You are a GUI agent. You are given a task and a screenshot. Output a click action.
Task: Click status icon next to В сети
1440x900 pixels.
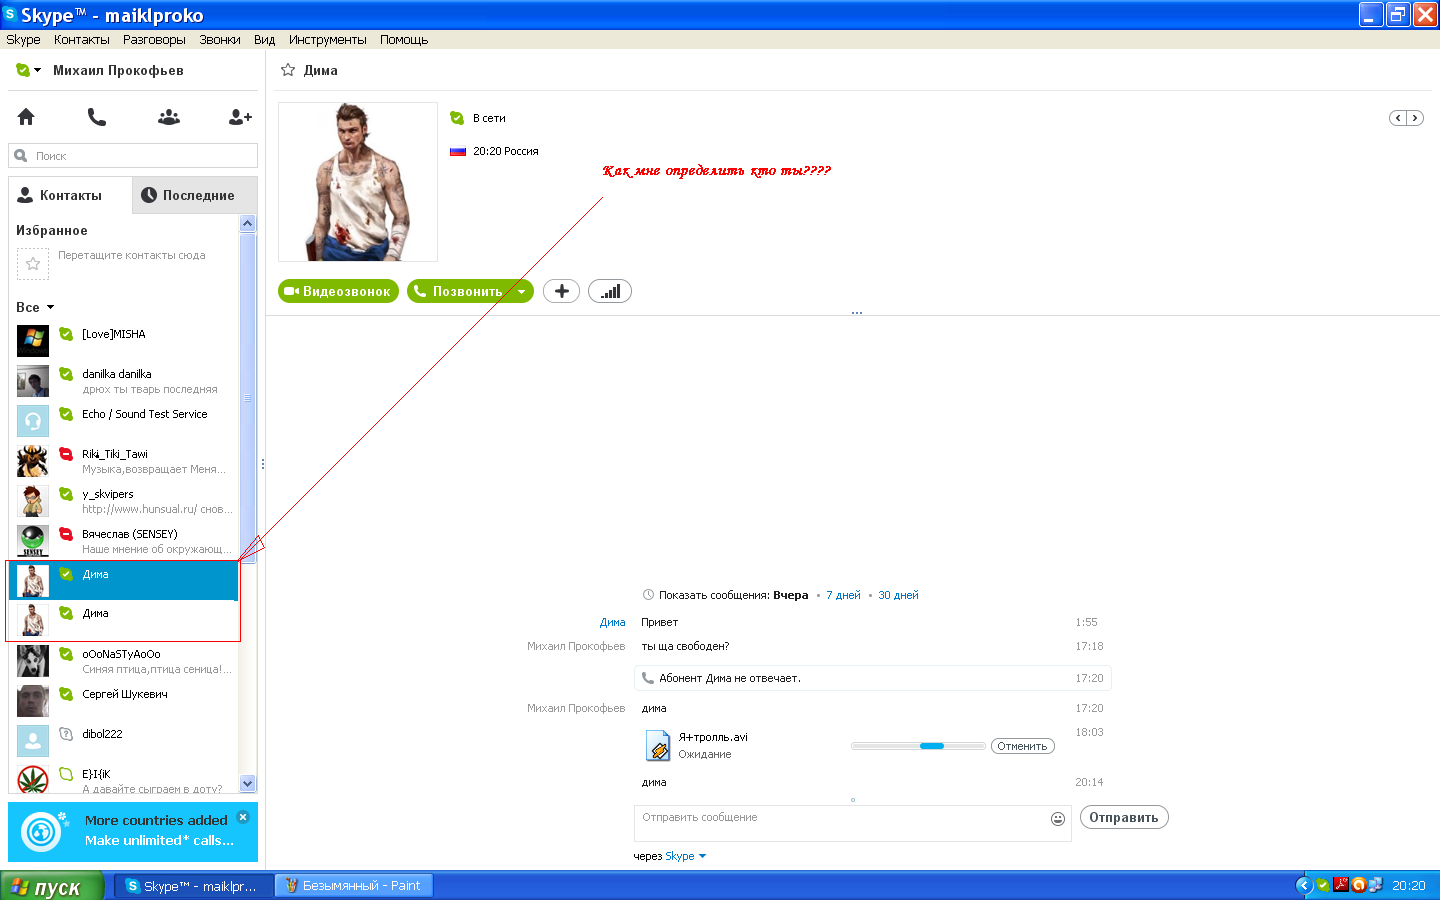coord(457,118)
